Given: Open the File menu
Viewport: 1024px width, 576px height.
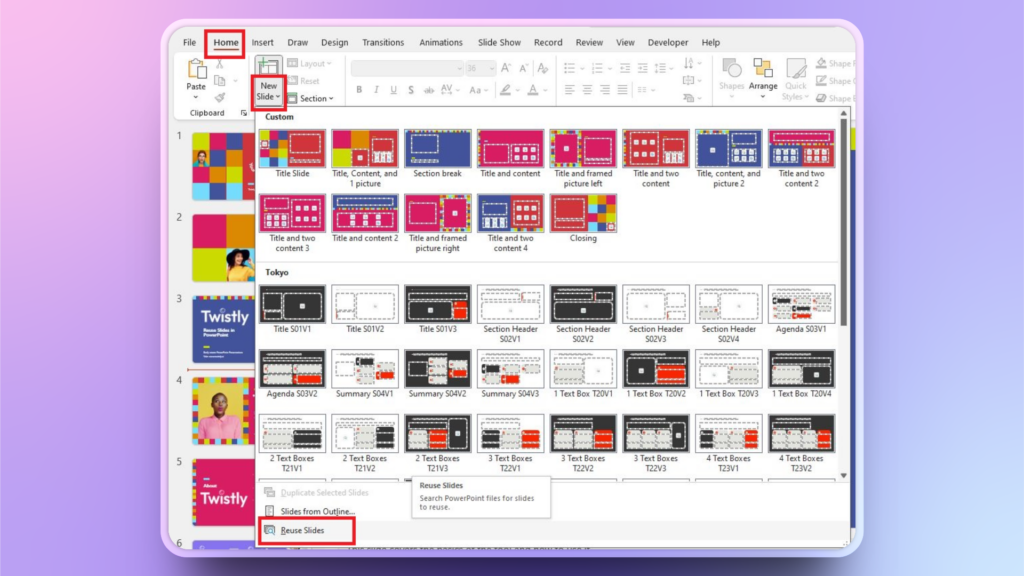Looking at the screenshot, I should (x=189, y=43).
